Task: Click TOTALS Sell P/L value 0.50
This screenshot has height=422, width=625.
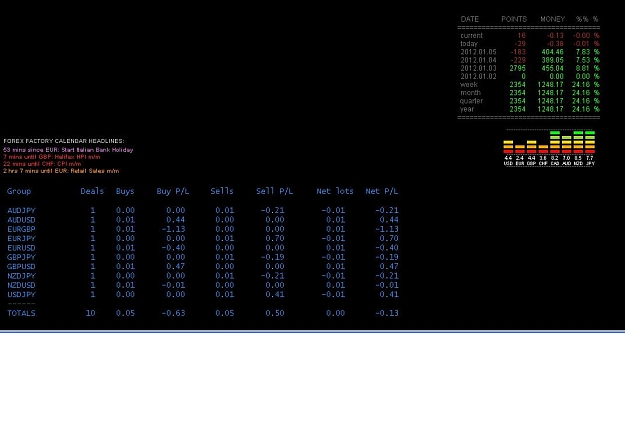Action: [275, 313]
